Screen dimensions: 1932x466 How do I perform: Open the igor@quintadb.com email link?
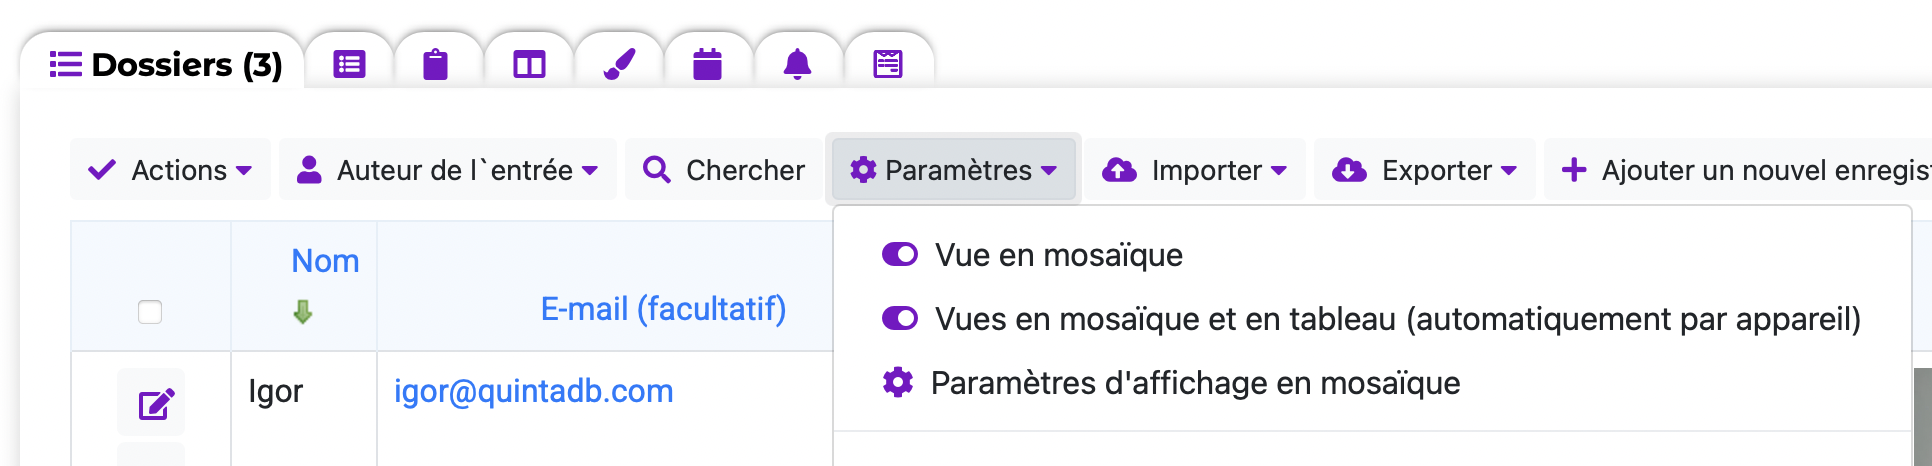click(x=534, y=391)
